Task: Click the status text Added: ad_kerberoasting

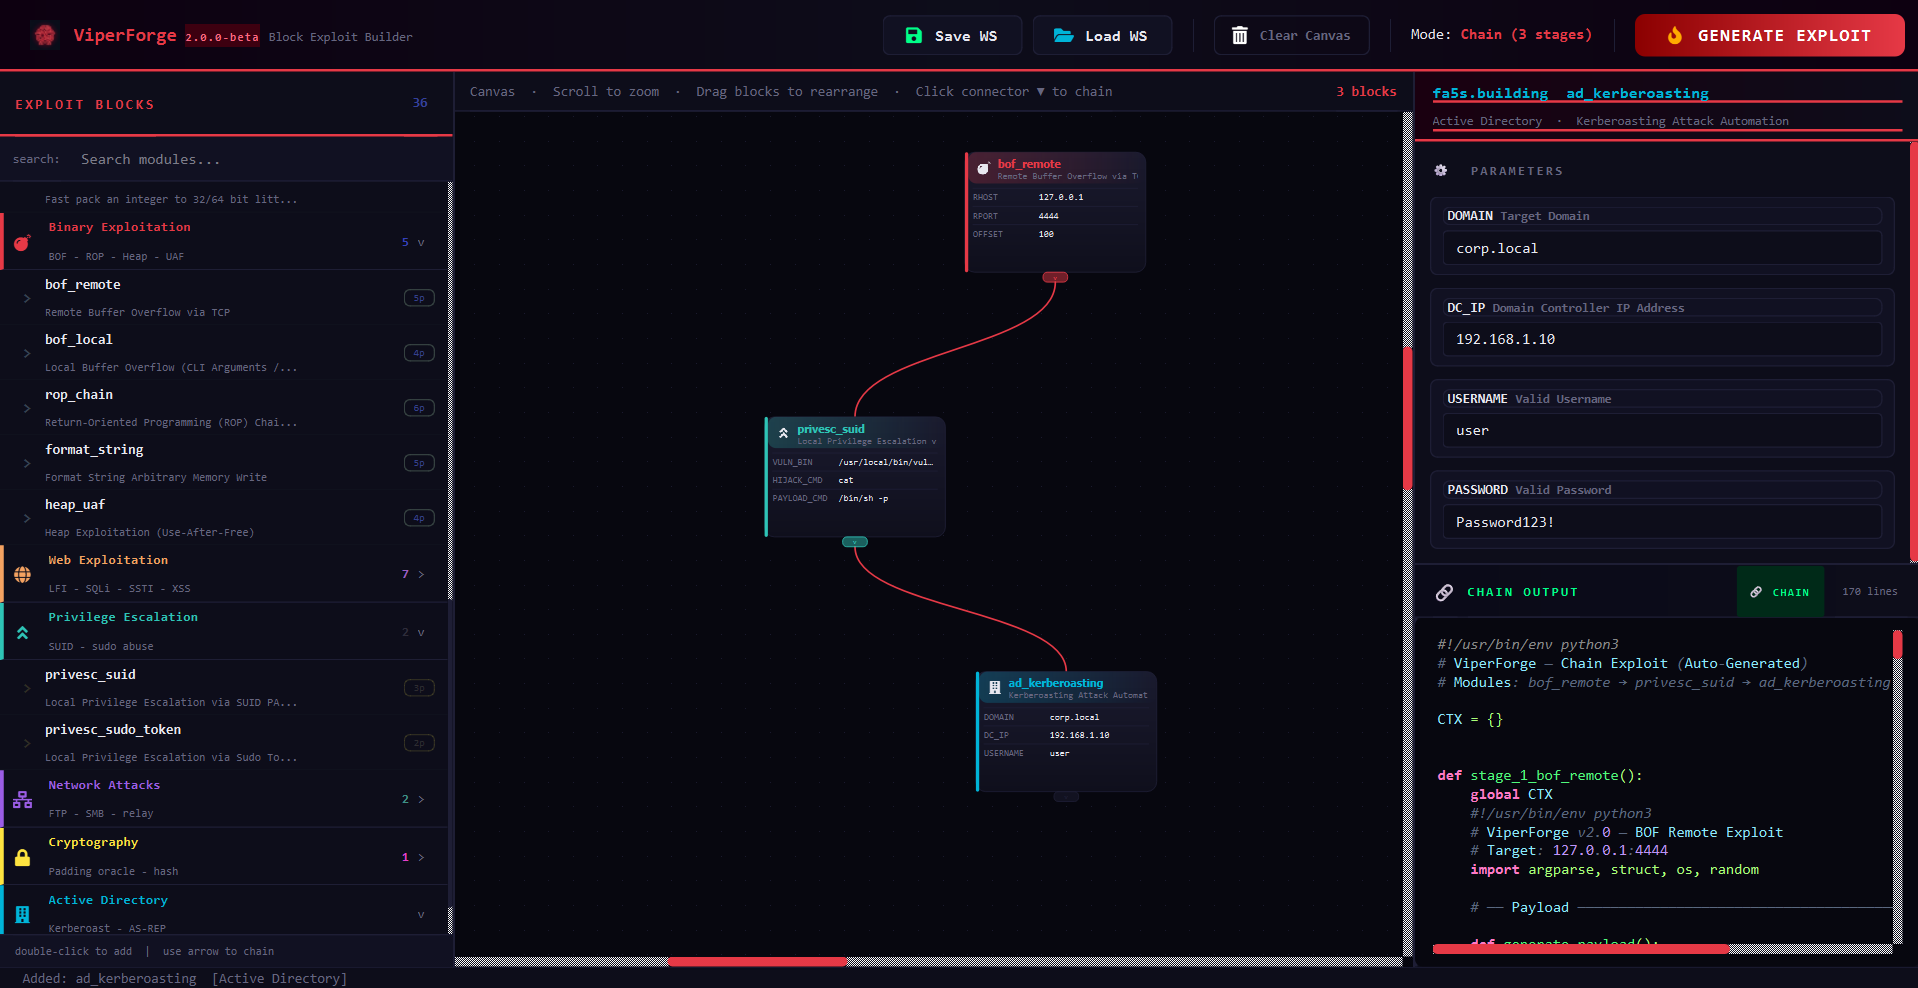Action: [x=185, y=978]
